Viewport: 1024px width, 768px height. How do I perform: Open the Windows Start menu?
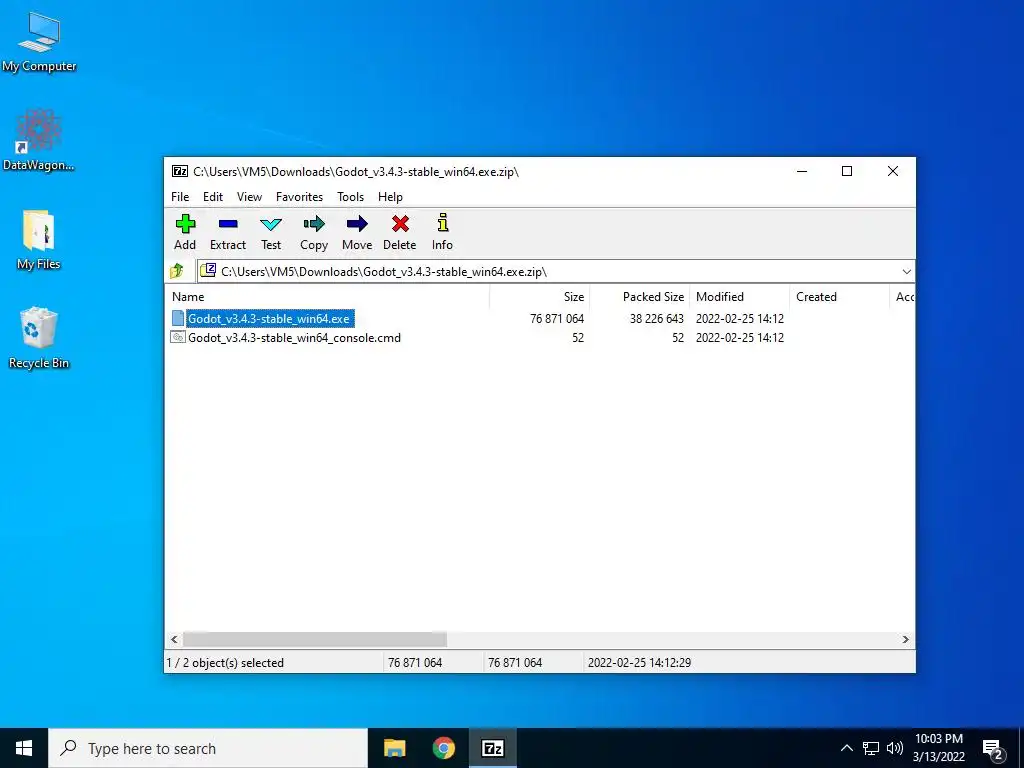coord(24,748)
